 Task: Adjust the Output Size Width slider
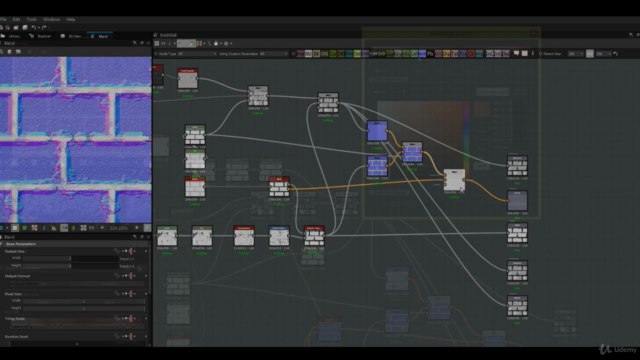tap(70, 258)
